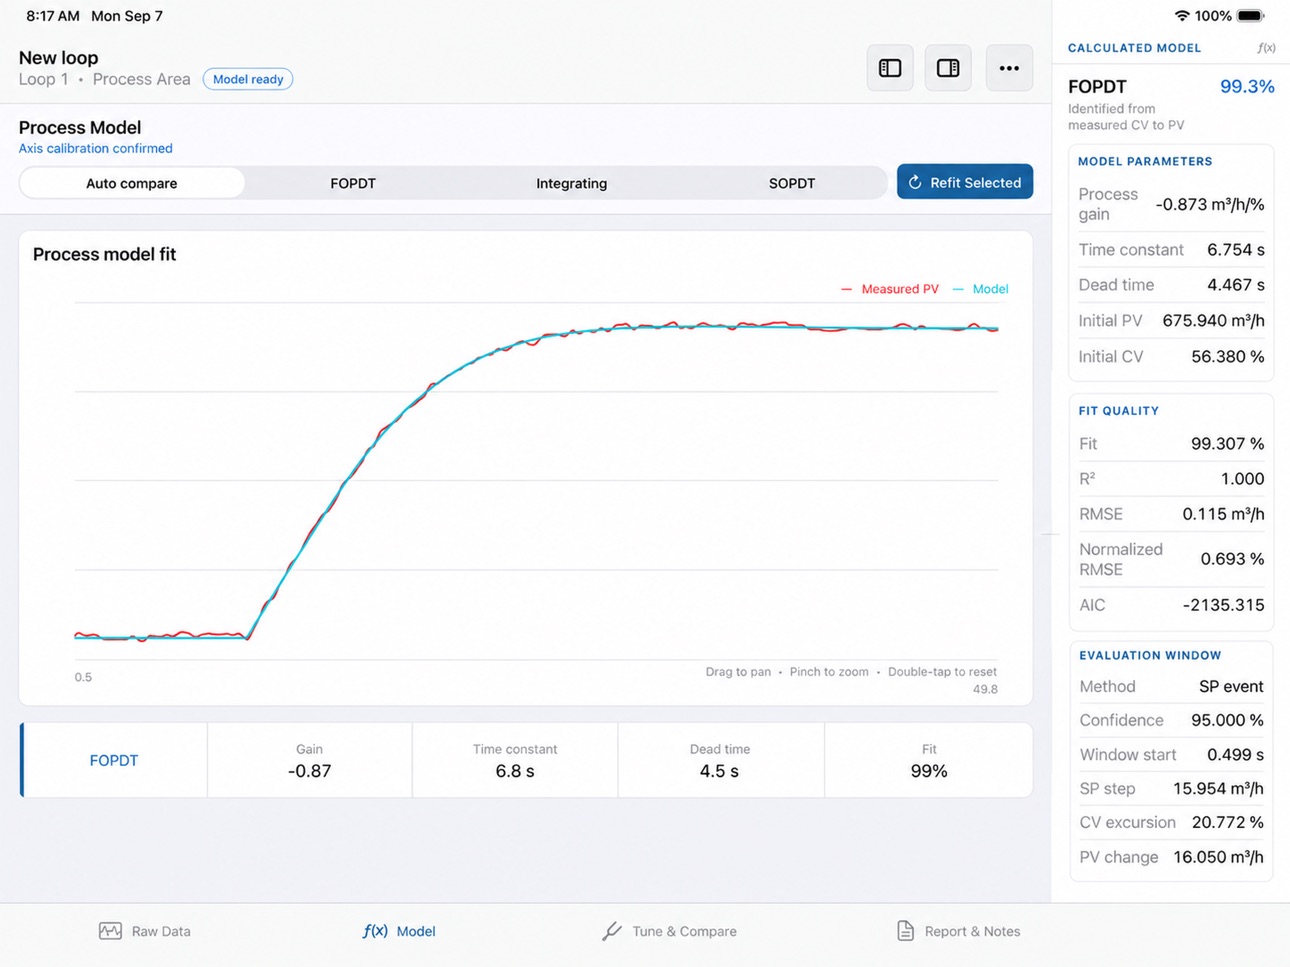Switch to the Raw Data tab
This screenshot has width=1290, height=967.
tap(145, 931)
